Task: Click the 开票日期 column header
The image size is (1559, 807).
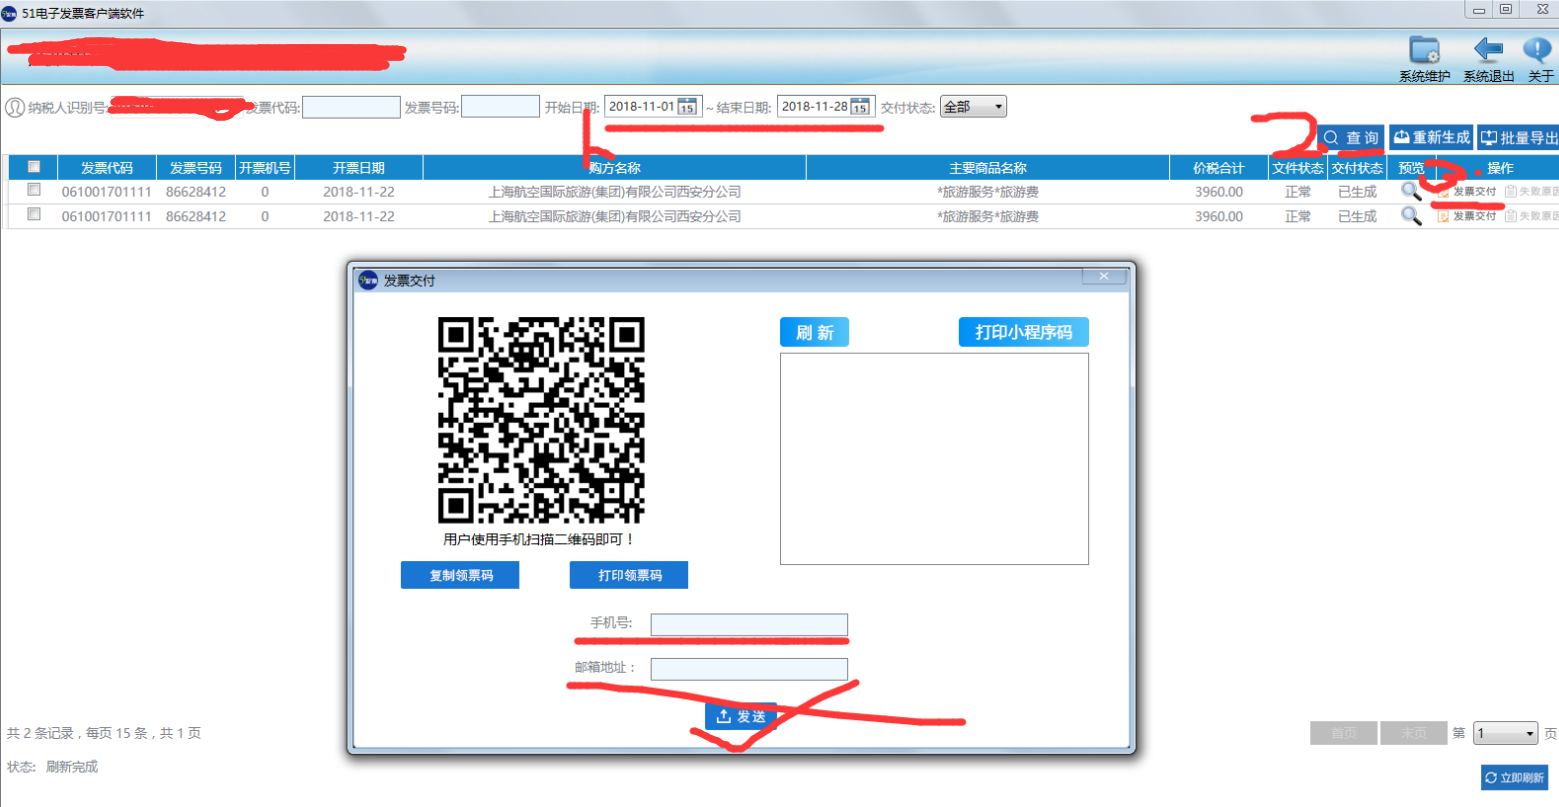Action: click(x=359, y=168)
